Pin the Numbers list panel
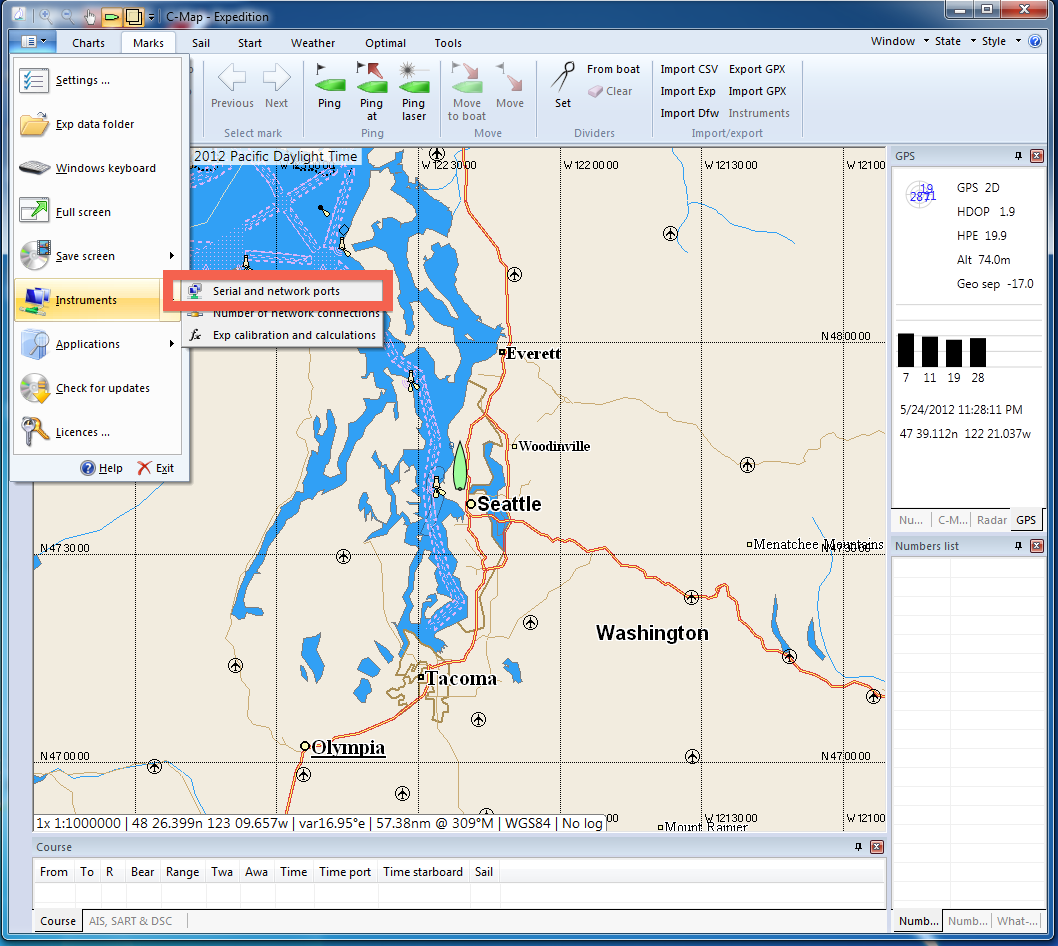Screen dimensions: 1058x946 tap(1018, 546)
